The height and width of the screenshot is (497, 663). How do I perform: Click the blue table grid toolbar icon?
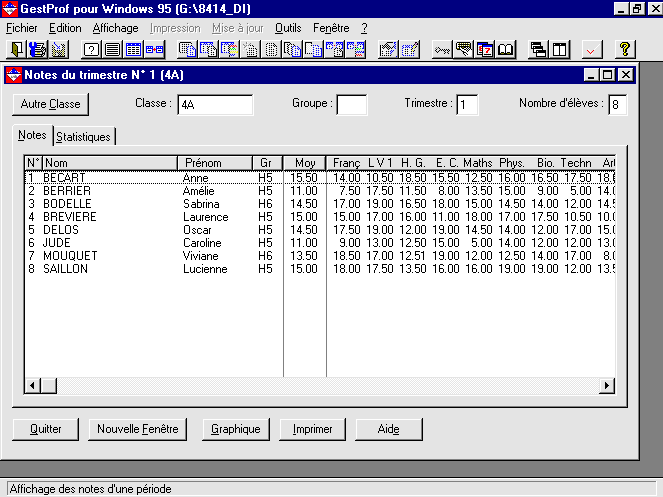point(133,49)
